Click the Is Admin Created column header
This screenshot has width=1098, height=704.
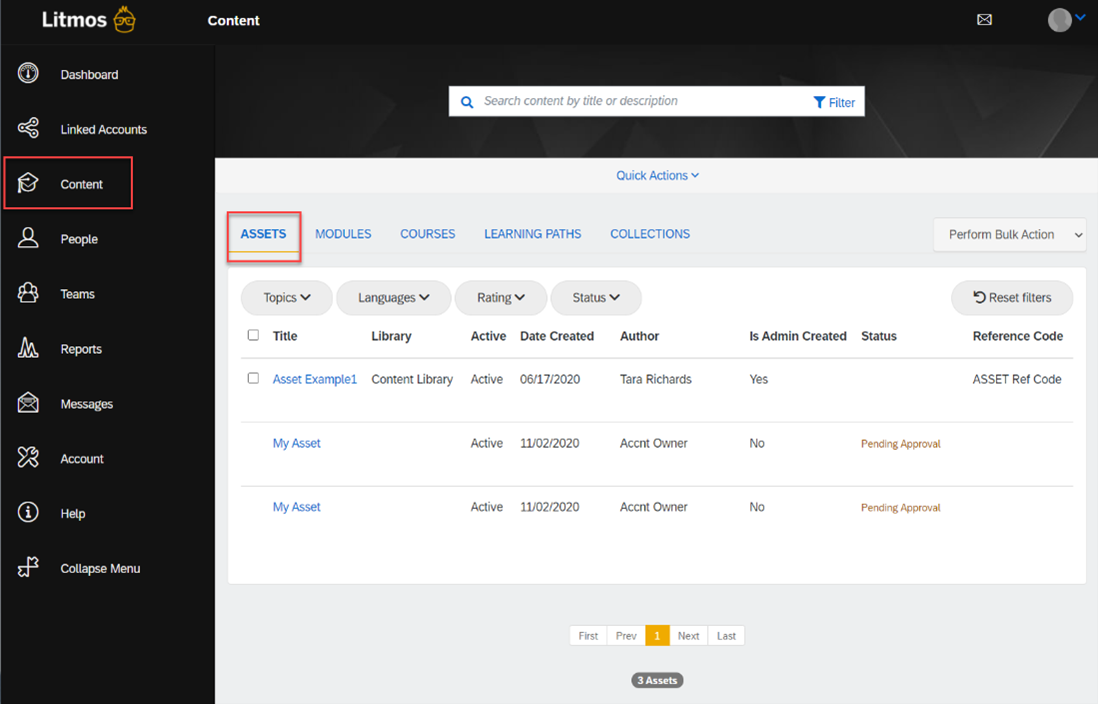798,336
